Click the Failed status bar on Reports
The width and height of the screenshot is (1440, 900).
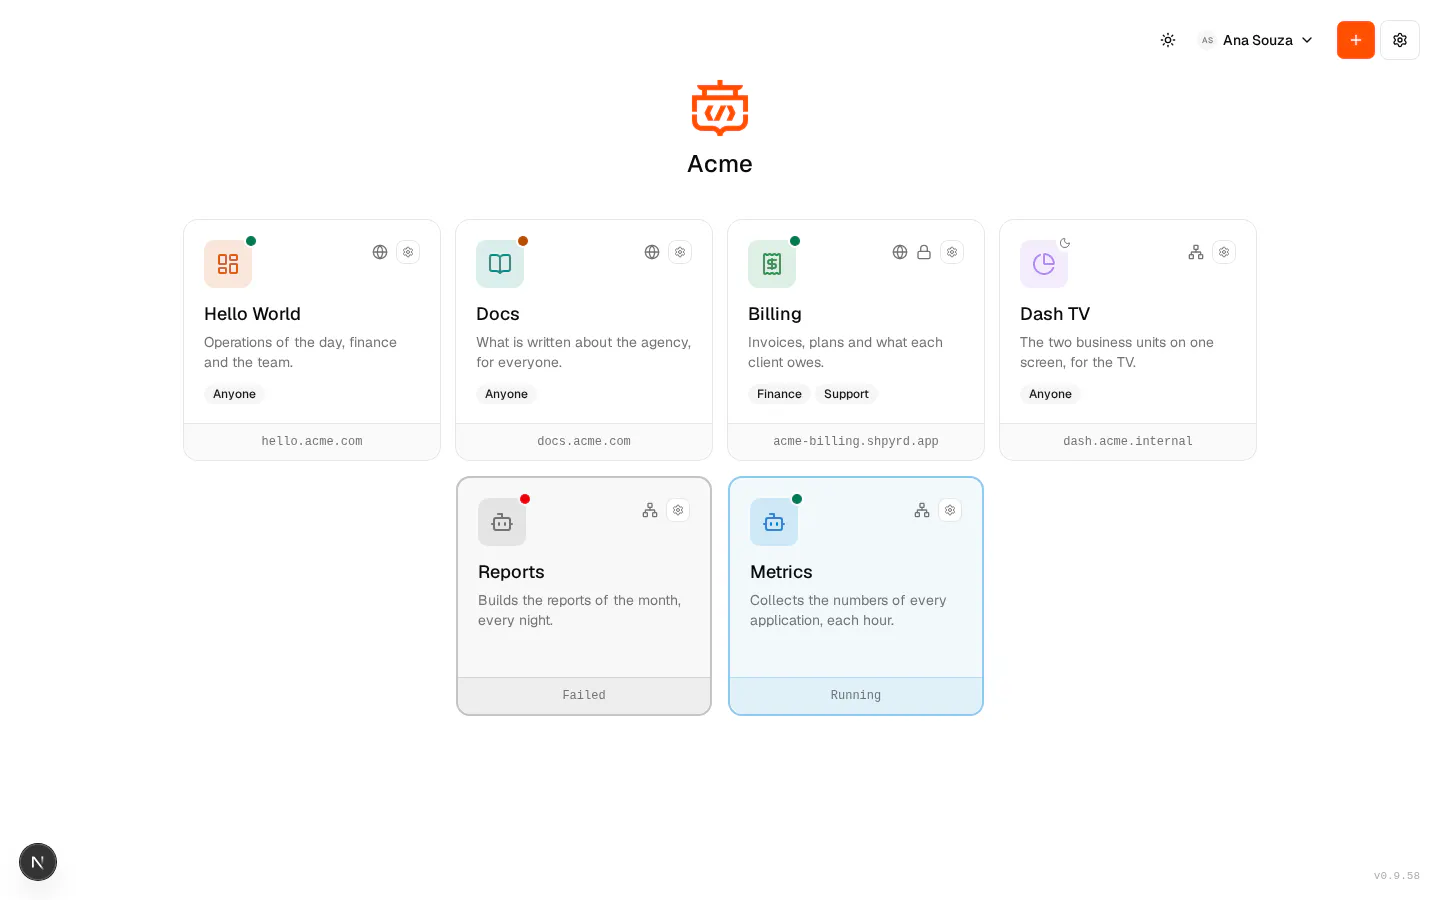pyautogui.click(x=584, y=695)
